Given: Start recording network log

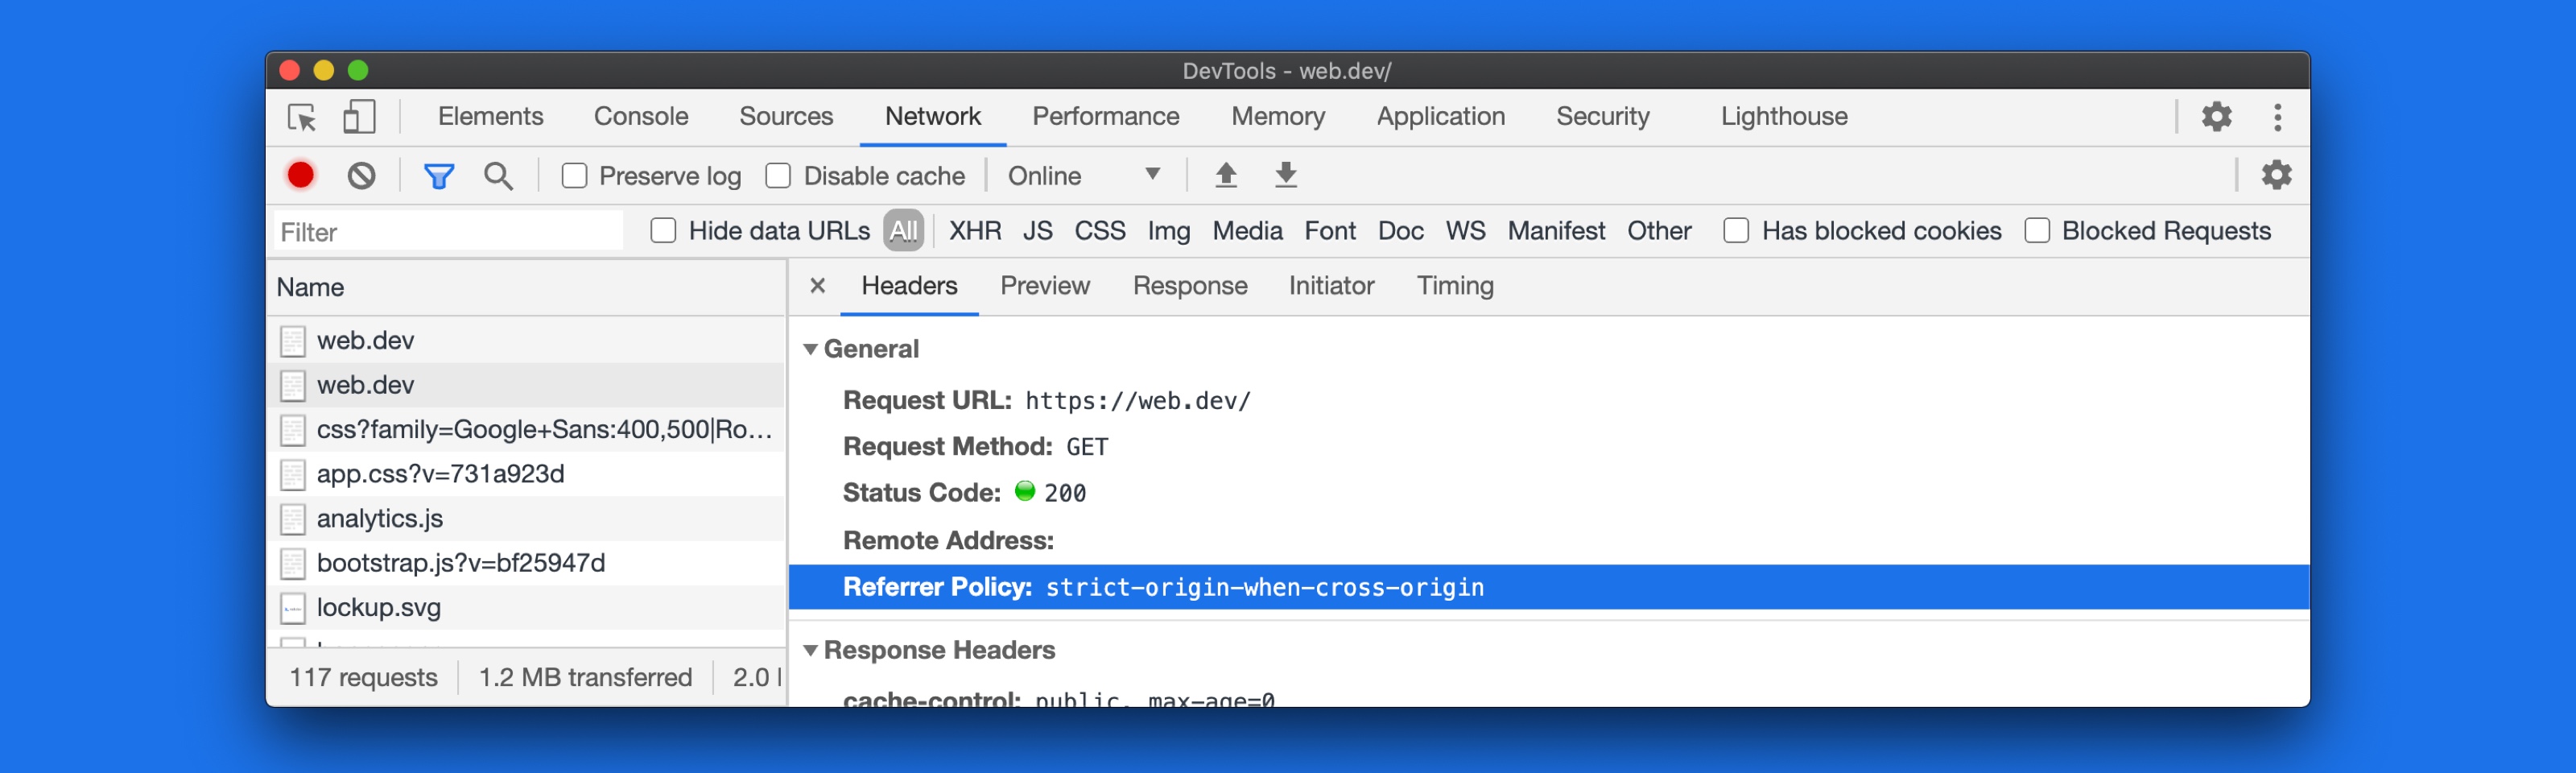Looking at the screenshot, I should tap(300, 175).
